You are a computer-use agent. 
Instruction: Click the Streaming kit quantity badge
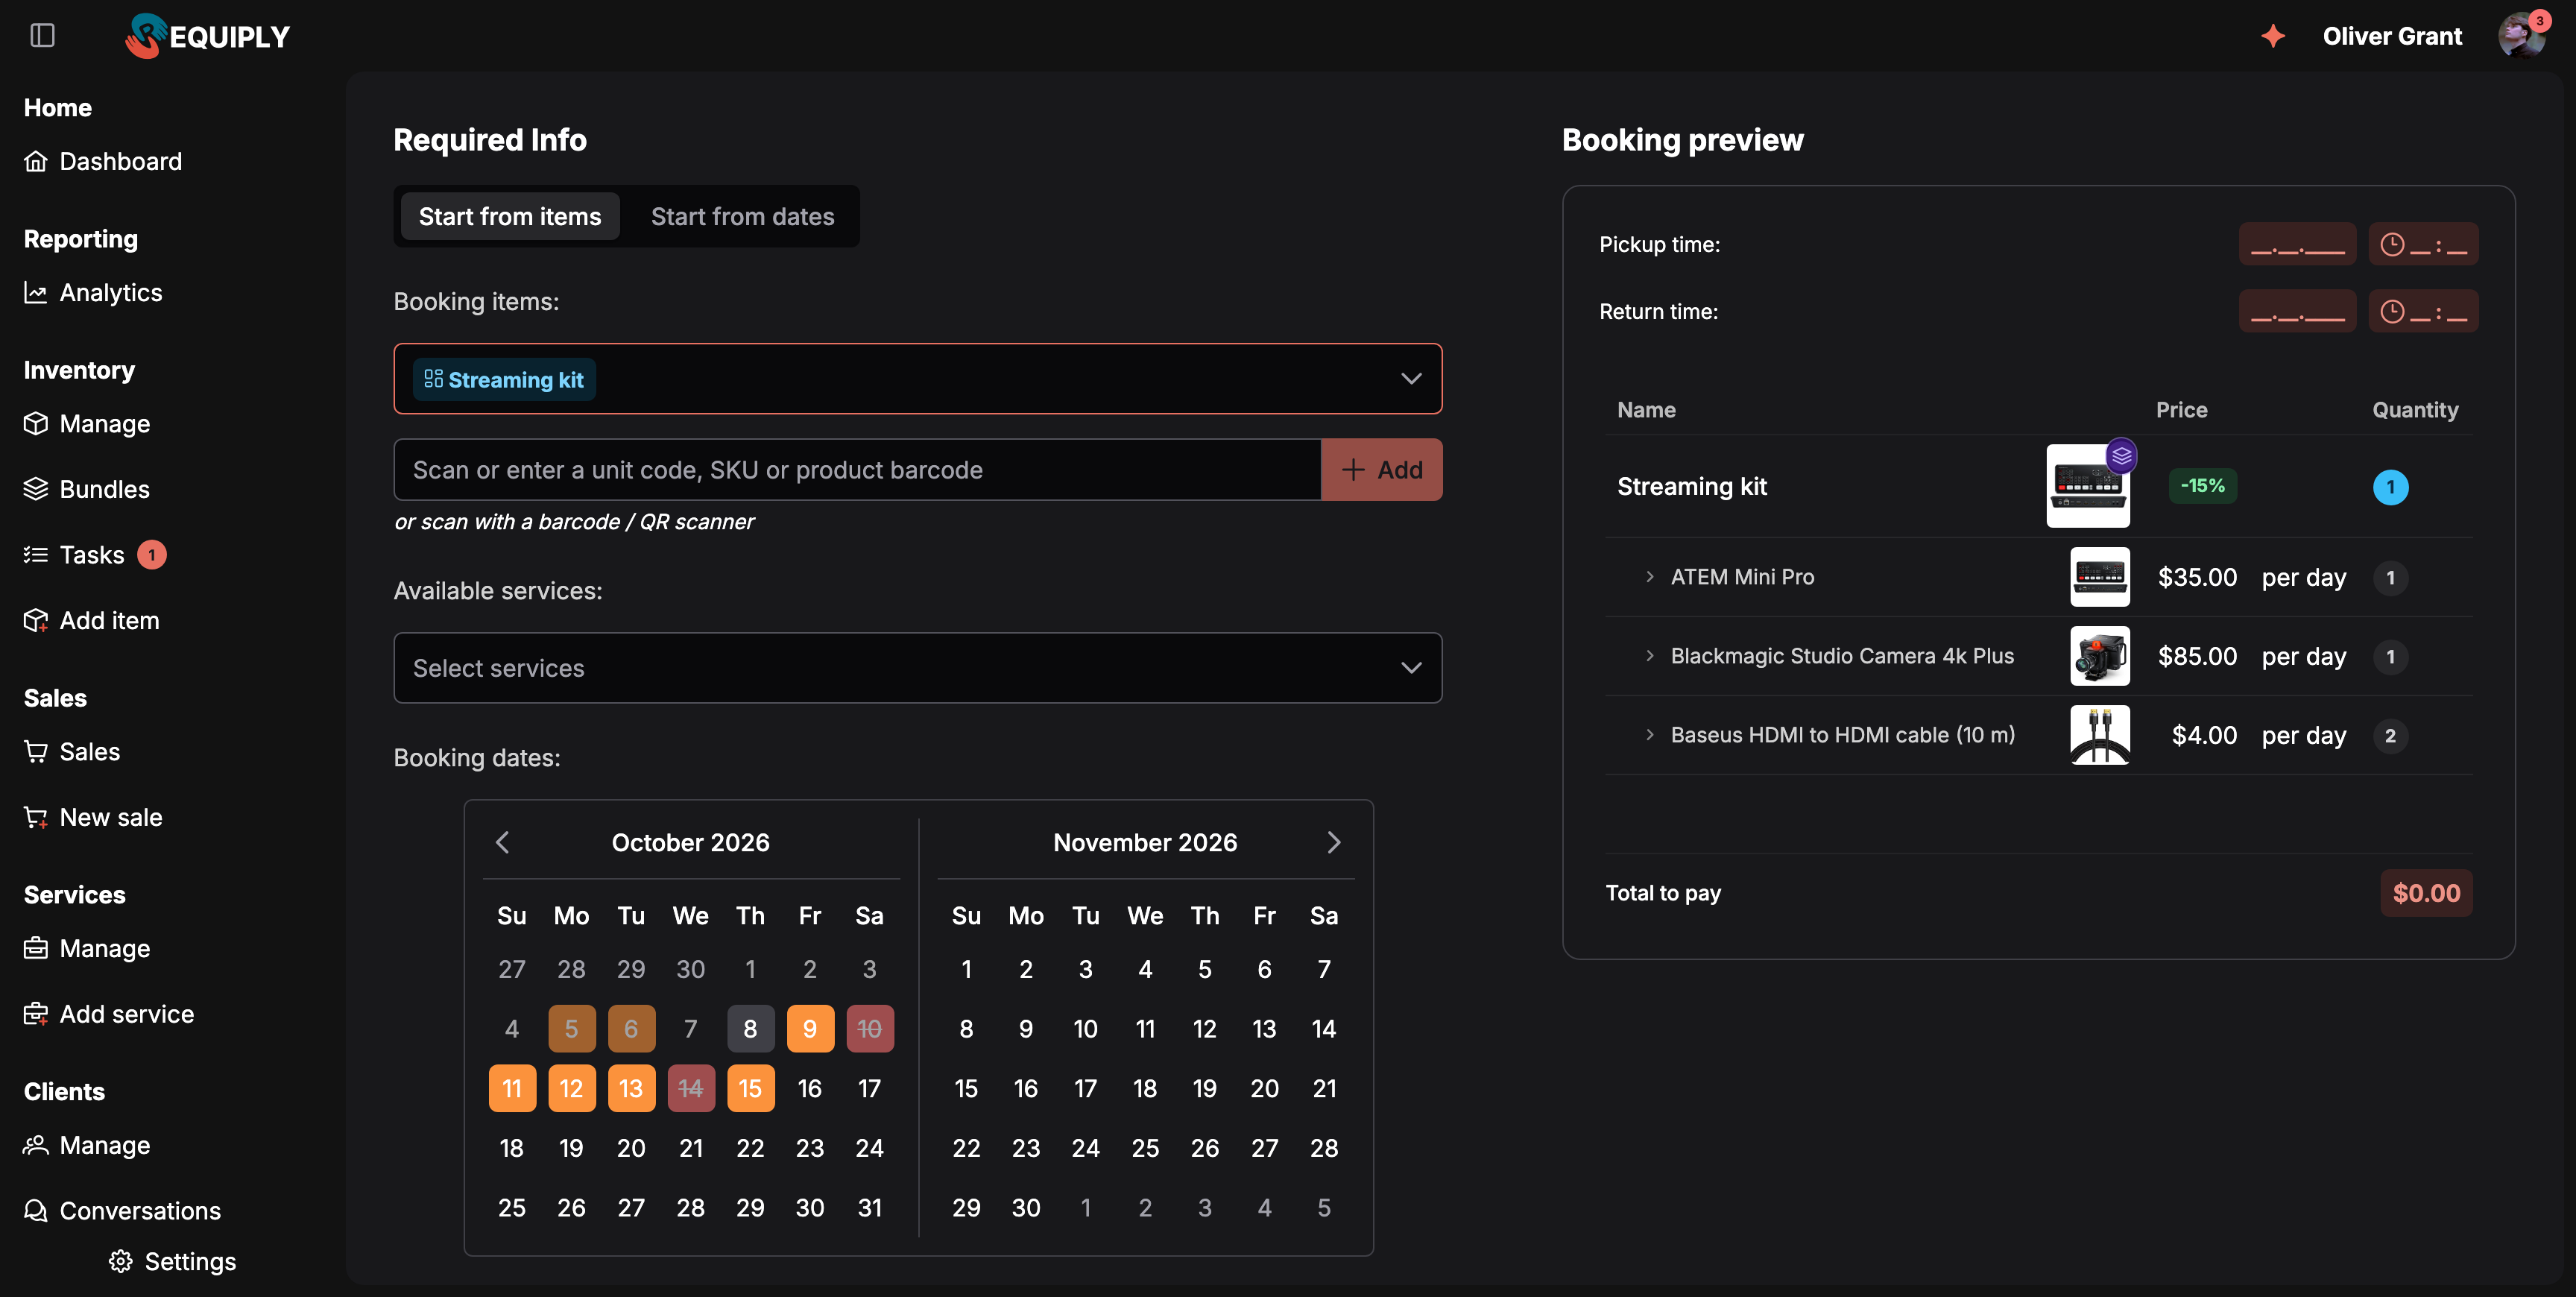[2390, 487]
